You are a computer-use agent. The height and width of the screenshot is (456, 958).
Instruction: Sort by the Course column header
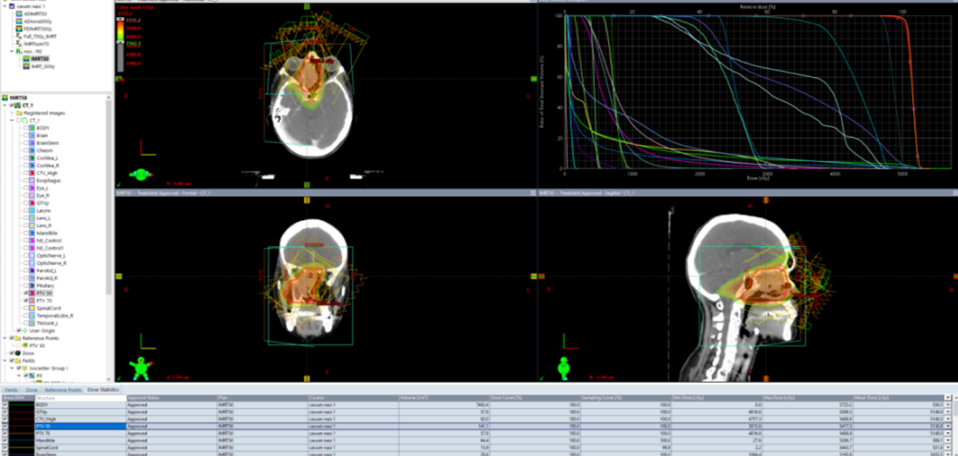coord(353,398)
